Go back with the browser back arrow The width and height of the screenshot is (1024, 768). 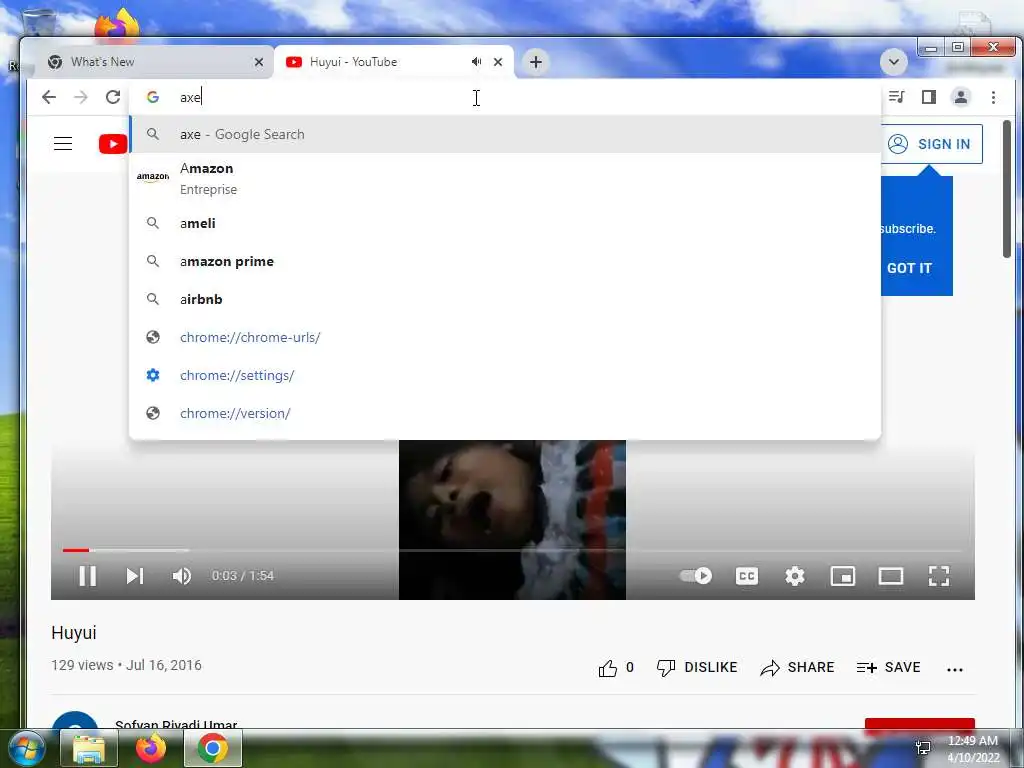click(49, 97)
